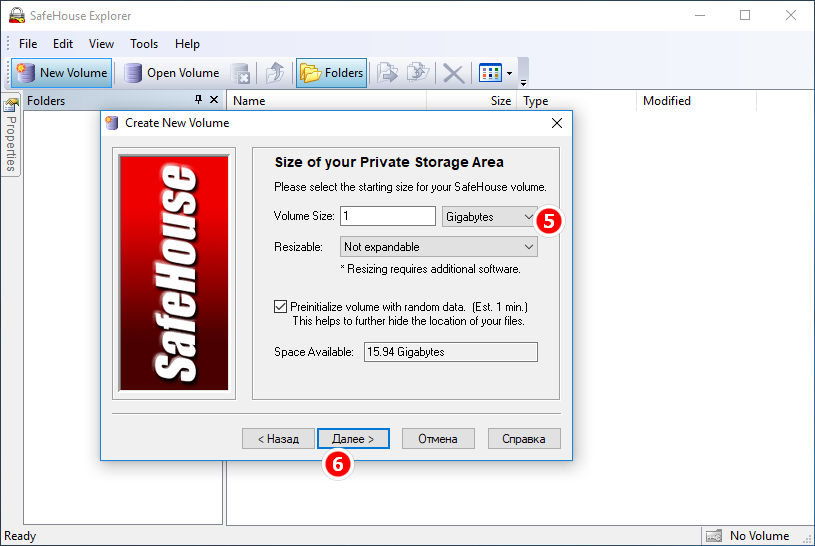This screenshot has width=815, height=546.
Task: Uncheck Preinitialize volume with random data
Action: click(x=280, y=306)
